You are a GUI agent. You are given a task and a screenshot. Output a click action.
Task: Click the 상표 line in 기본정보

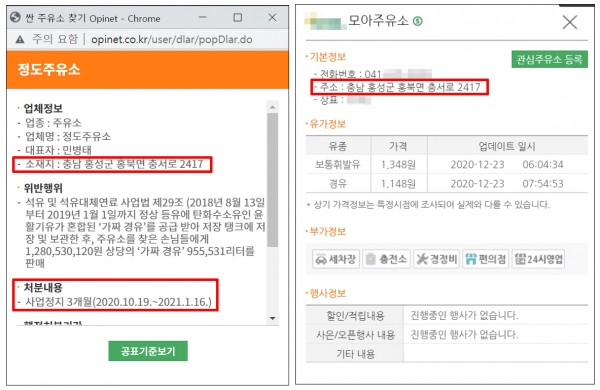[x=342, y=100]
